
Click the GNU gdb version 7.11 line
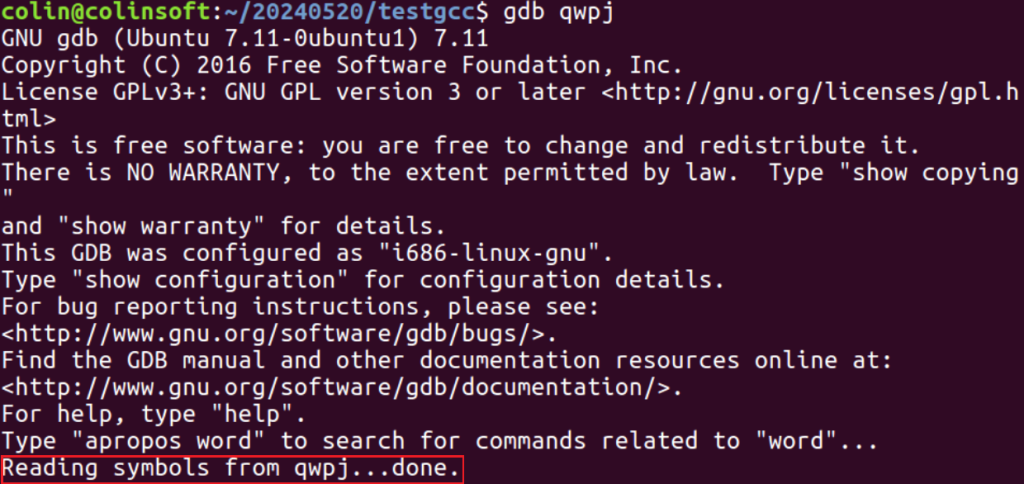245,39
